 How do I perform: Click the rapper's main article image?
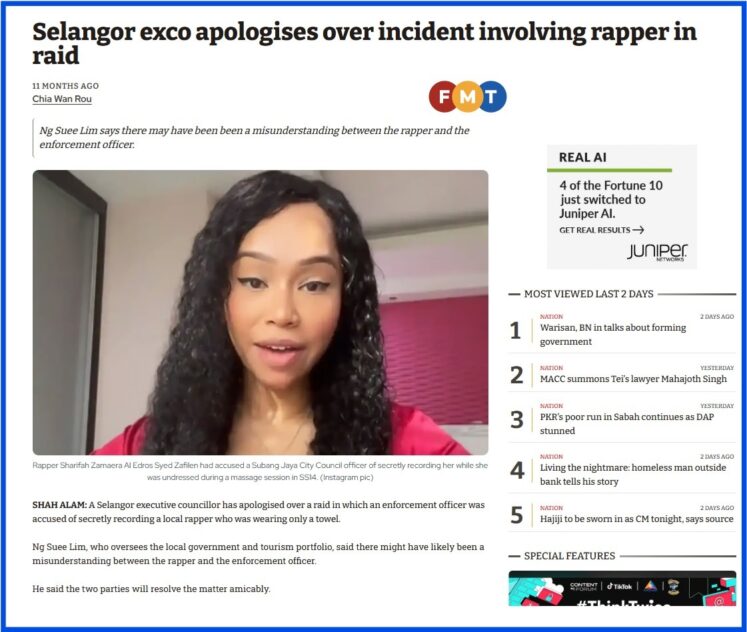(x=260, y=312)
